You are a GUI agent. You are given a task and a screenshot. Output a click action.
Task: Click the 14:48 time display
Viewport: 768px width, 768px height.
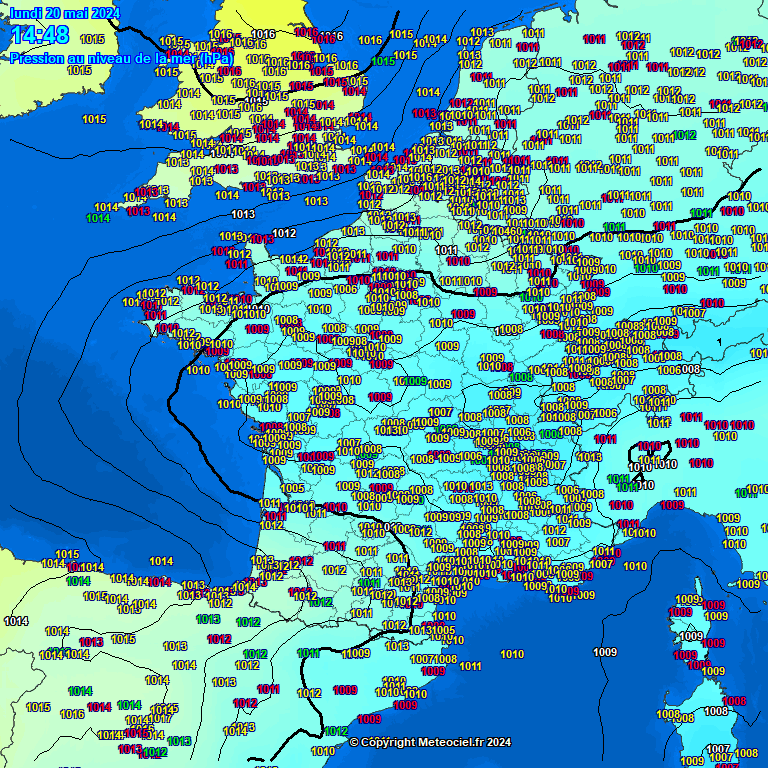[40, 35]
